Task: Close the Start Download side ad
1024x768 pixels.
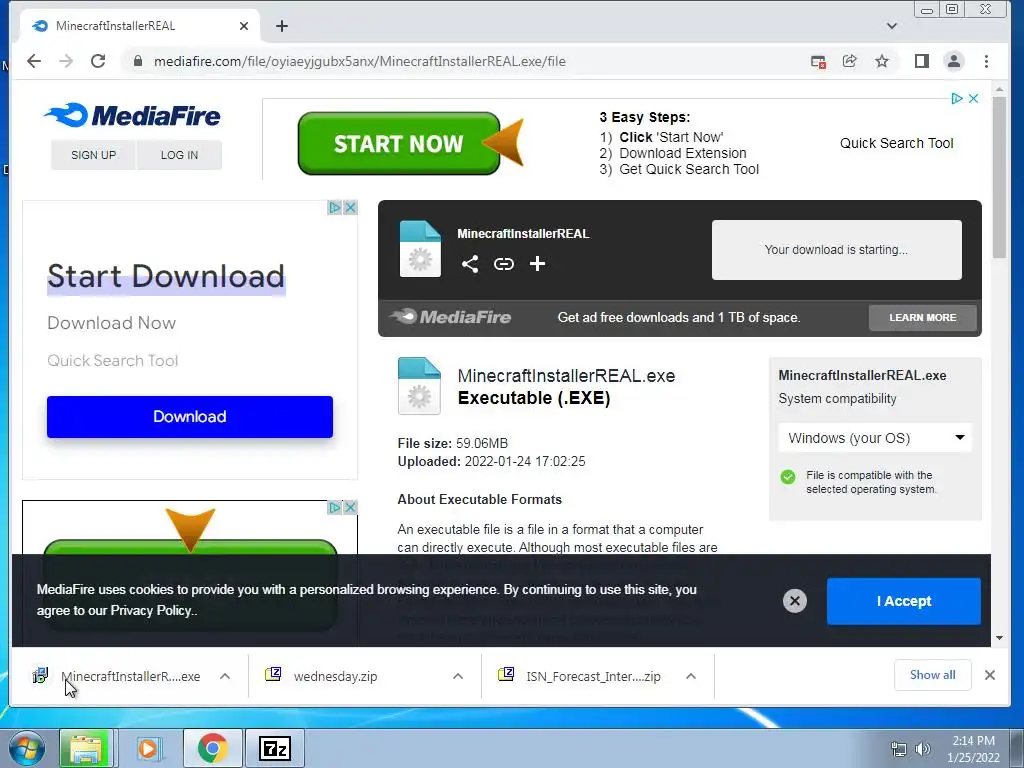Action: coord(350,208)
